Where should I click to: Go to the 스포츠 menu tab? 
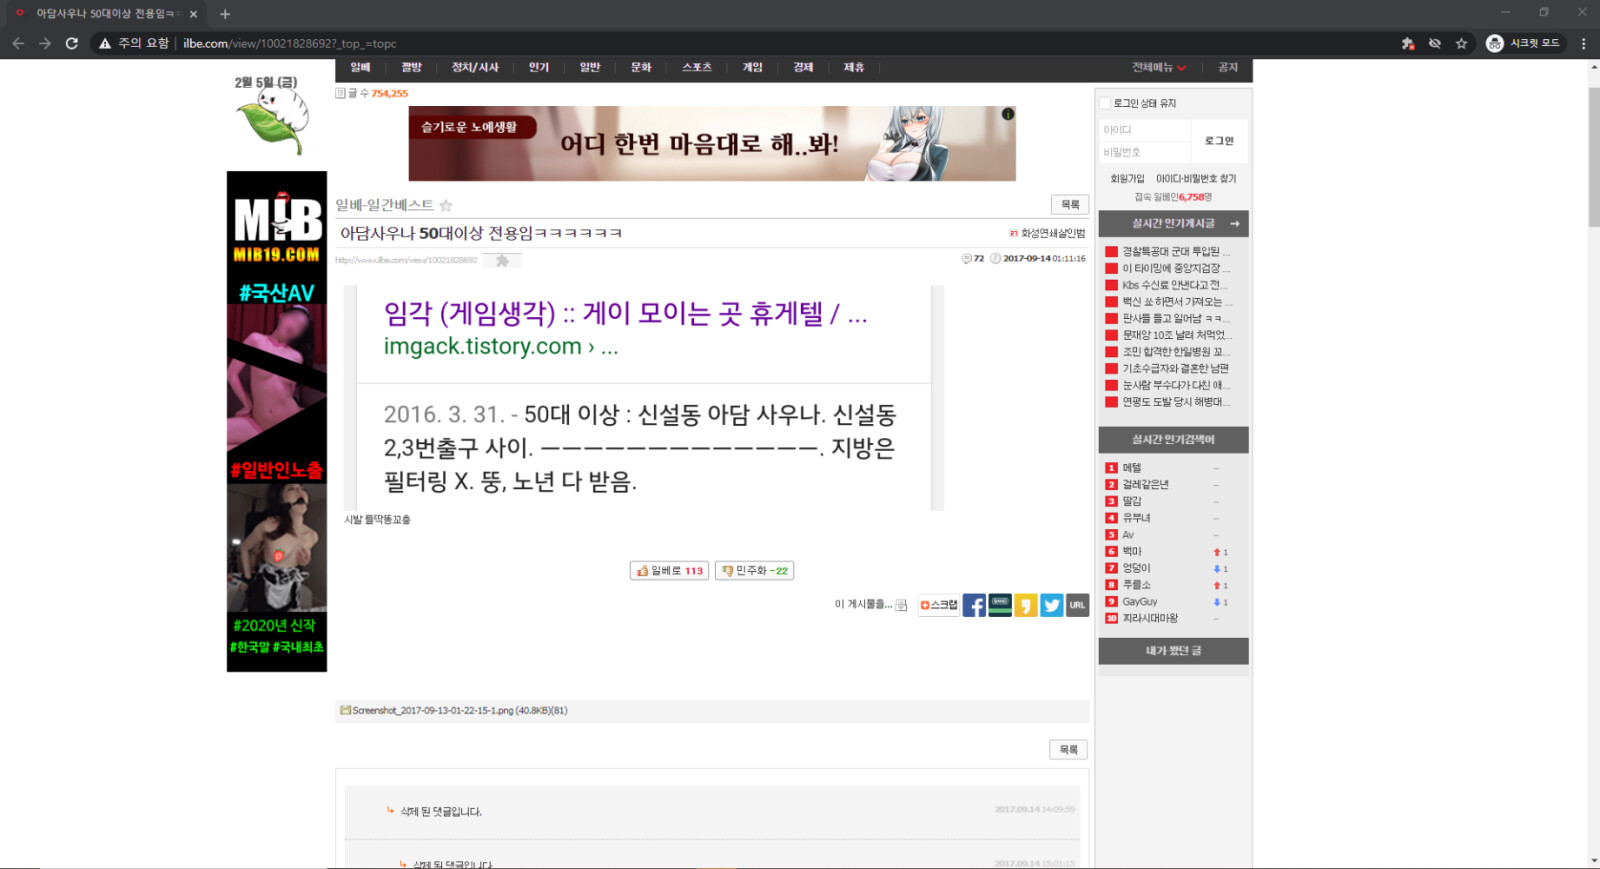click(696, 68)
